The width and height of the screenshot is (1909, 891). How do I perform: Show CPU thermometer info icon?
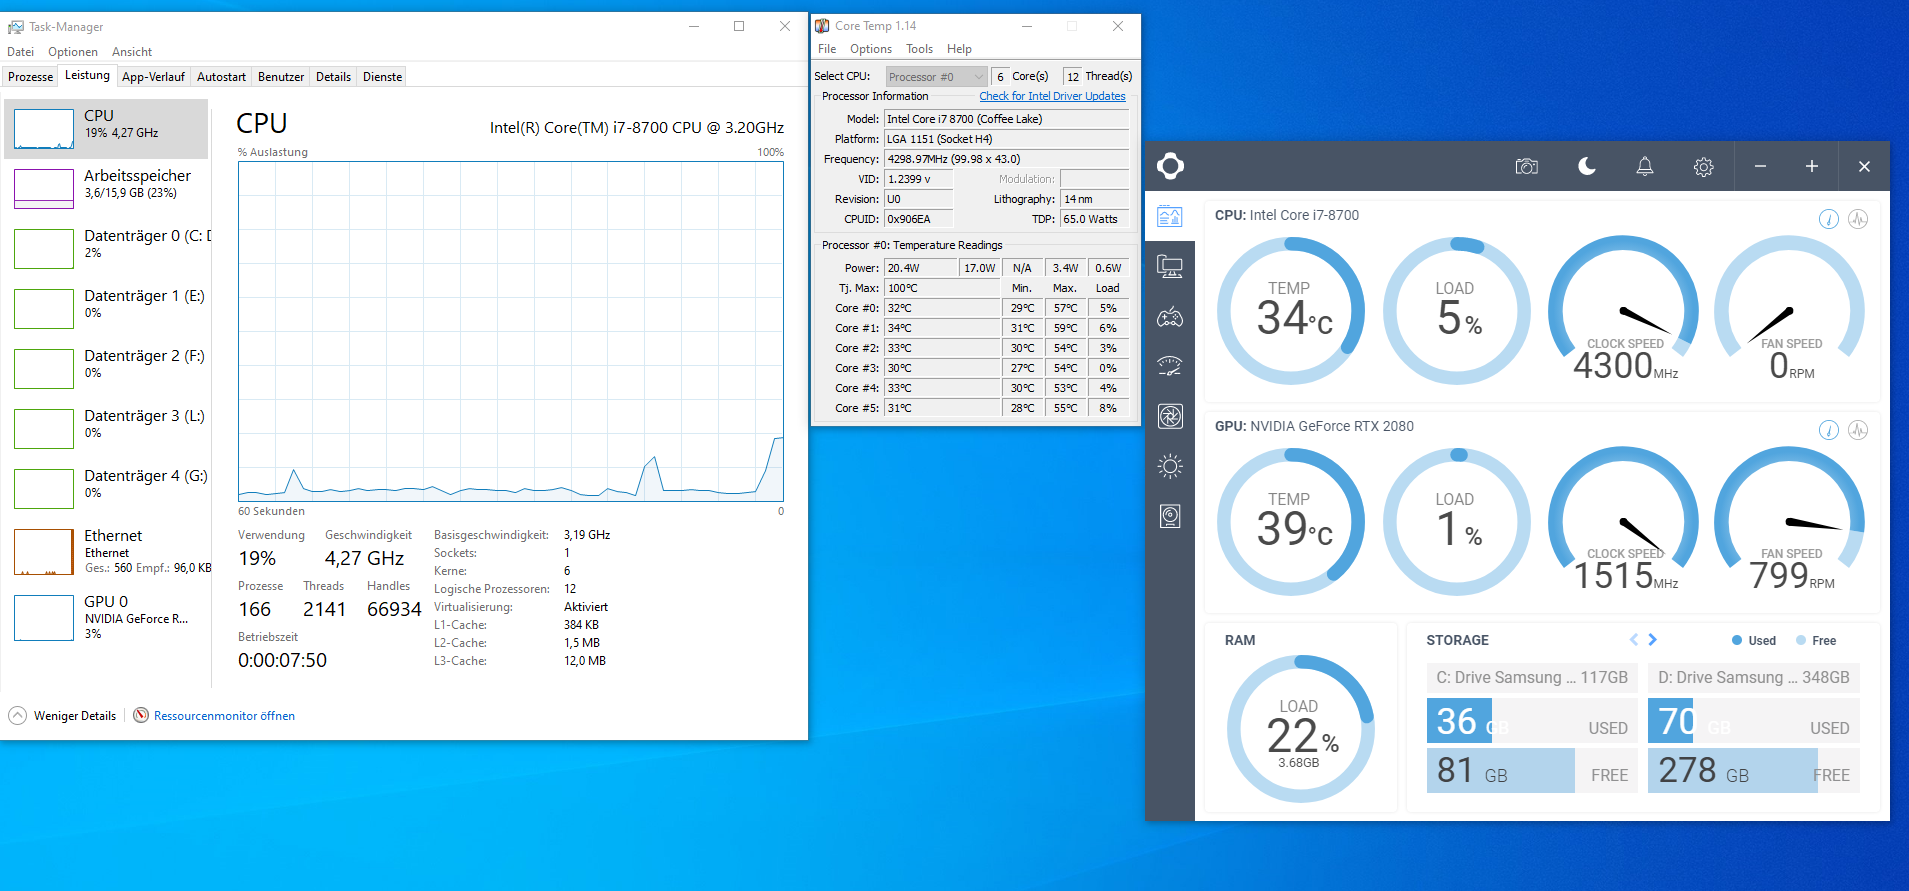tap(1828, 219)
